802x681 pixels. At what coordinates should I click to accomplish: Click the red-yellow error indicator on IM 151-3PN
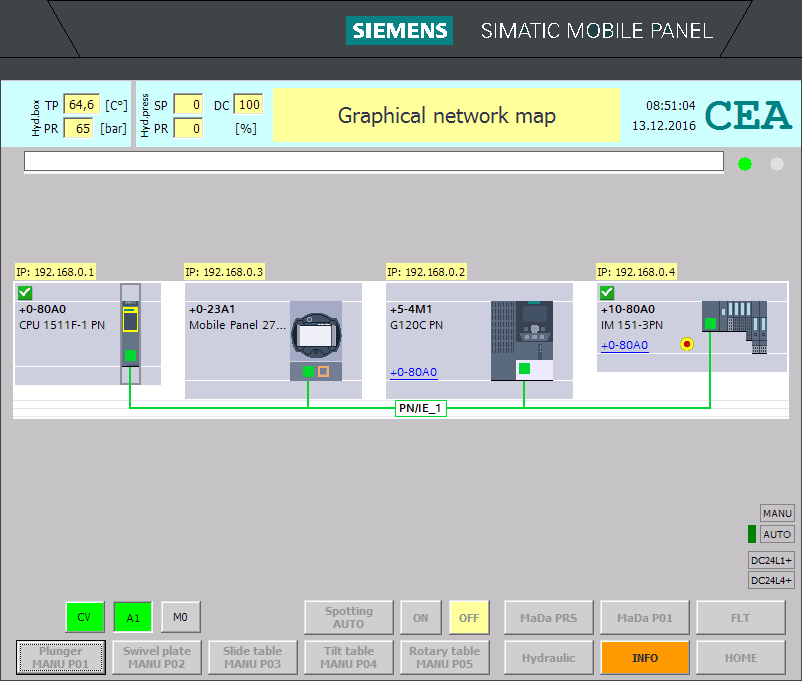[x=687, y=344]
